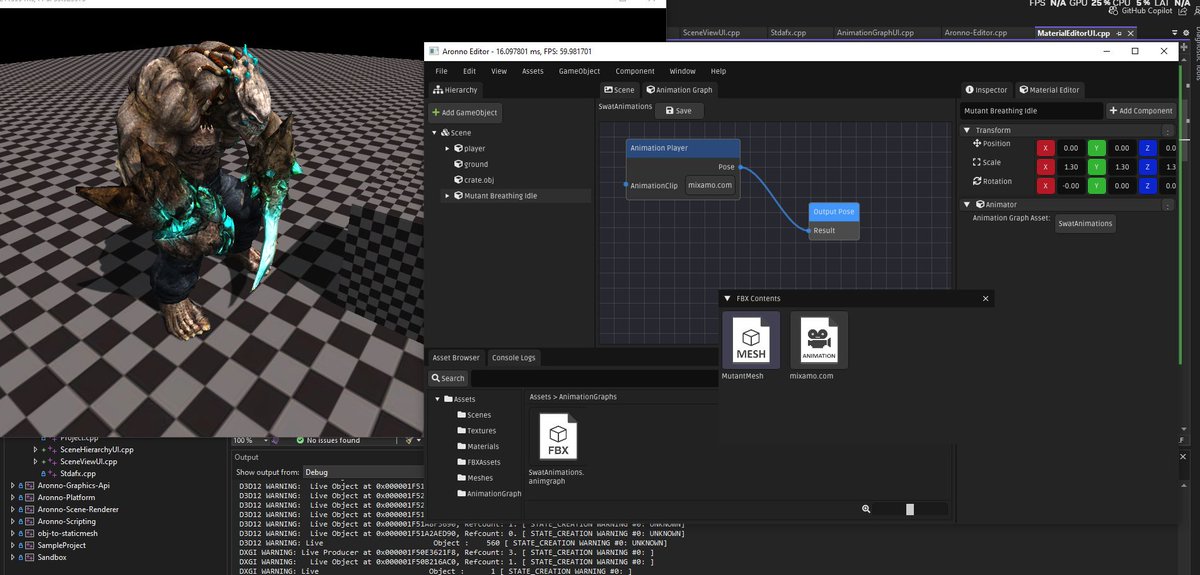Click the Scenes folder icon
The width and height of the screenshot is (1200, 575).
(x=461, y=415)
